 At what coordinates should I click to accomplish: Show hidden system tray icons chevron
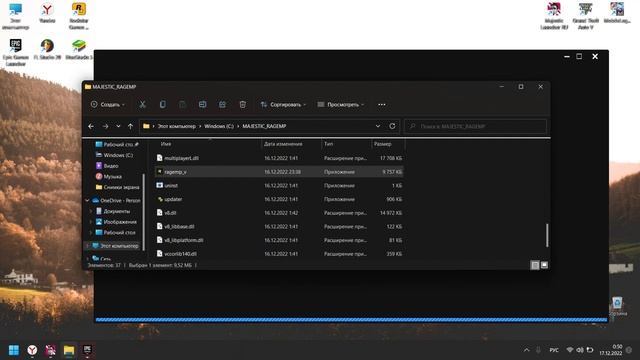coord(527,350)
